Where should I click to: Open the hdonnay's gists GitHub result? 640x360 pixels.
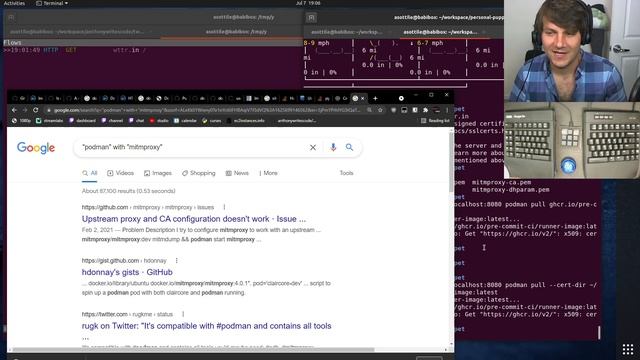127,272
